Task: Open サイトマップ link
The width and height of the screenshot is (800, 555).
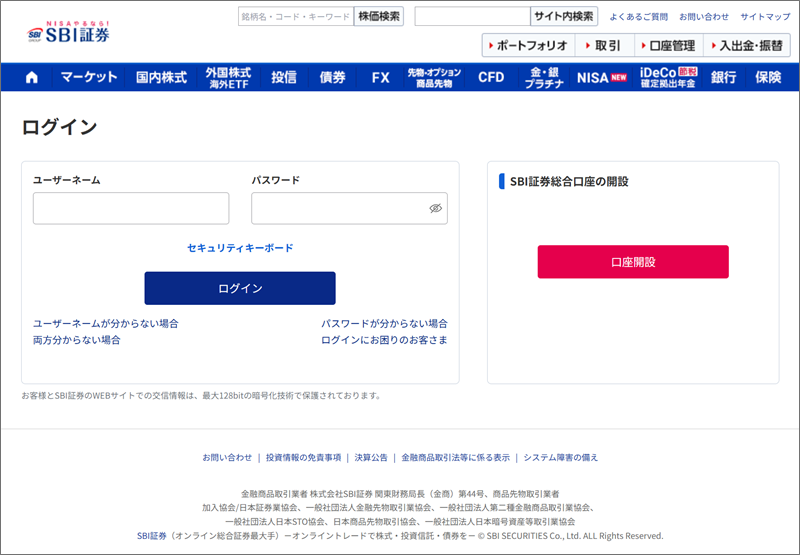Action: (x=765, y=17)
